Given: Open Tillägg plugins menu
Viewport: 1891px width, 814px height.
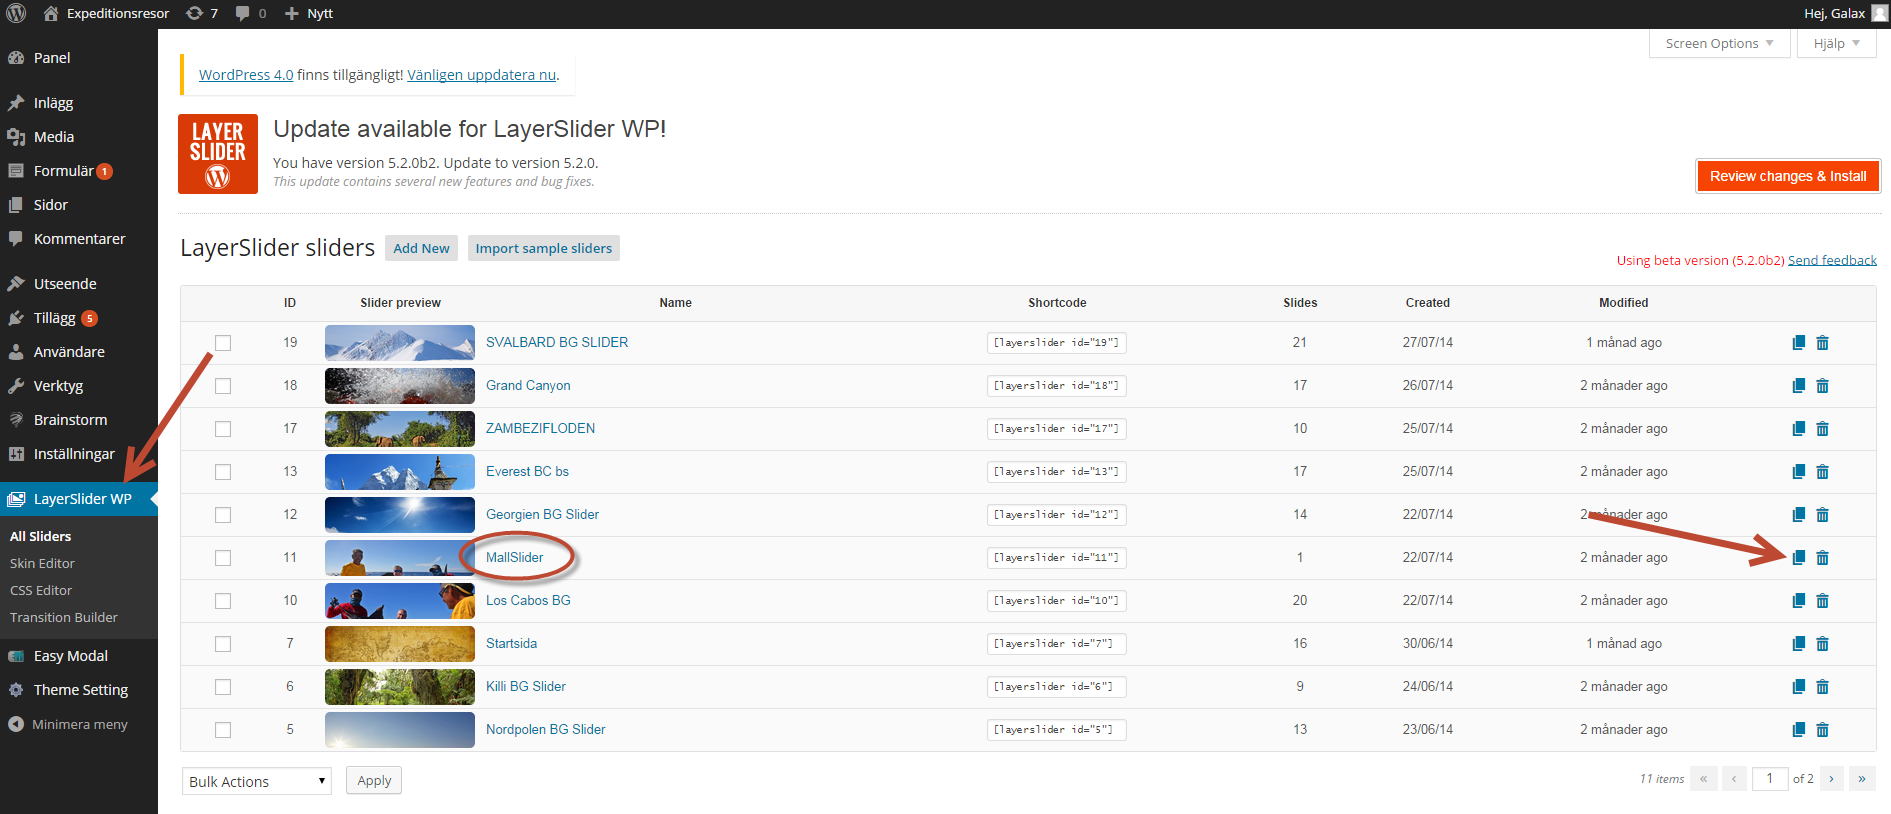Looking at the screenshot, I should point(55,318).
